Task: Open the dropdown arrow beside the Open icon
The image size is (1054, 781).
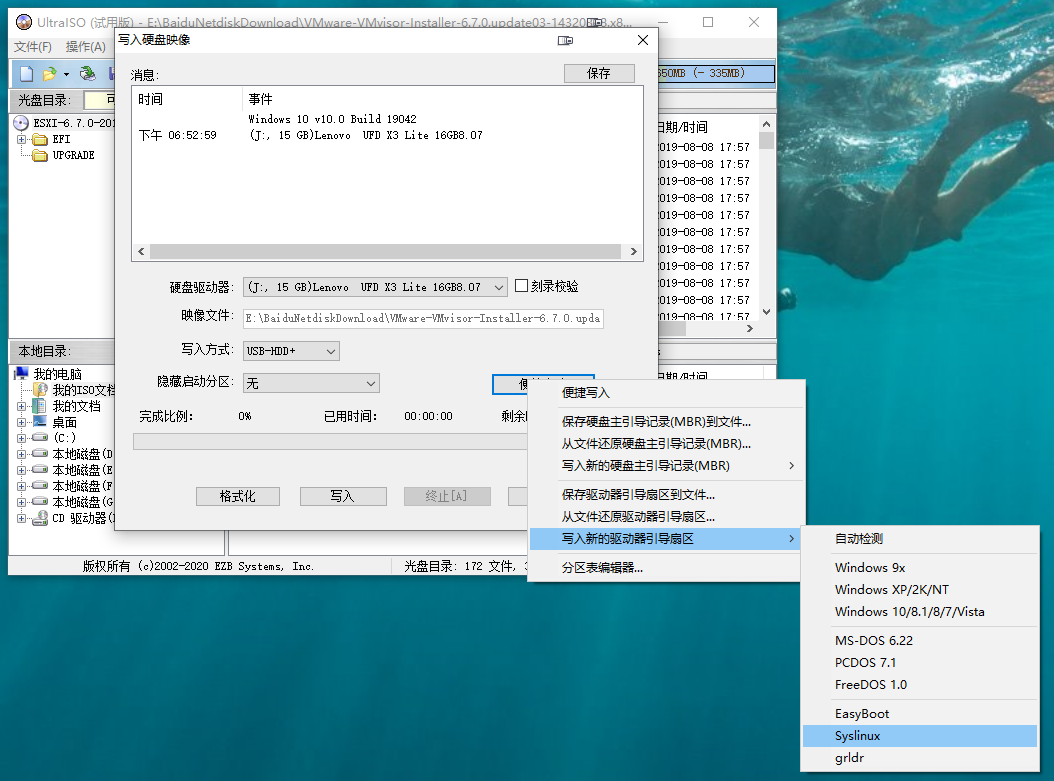Action: point(66,74)
